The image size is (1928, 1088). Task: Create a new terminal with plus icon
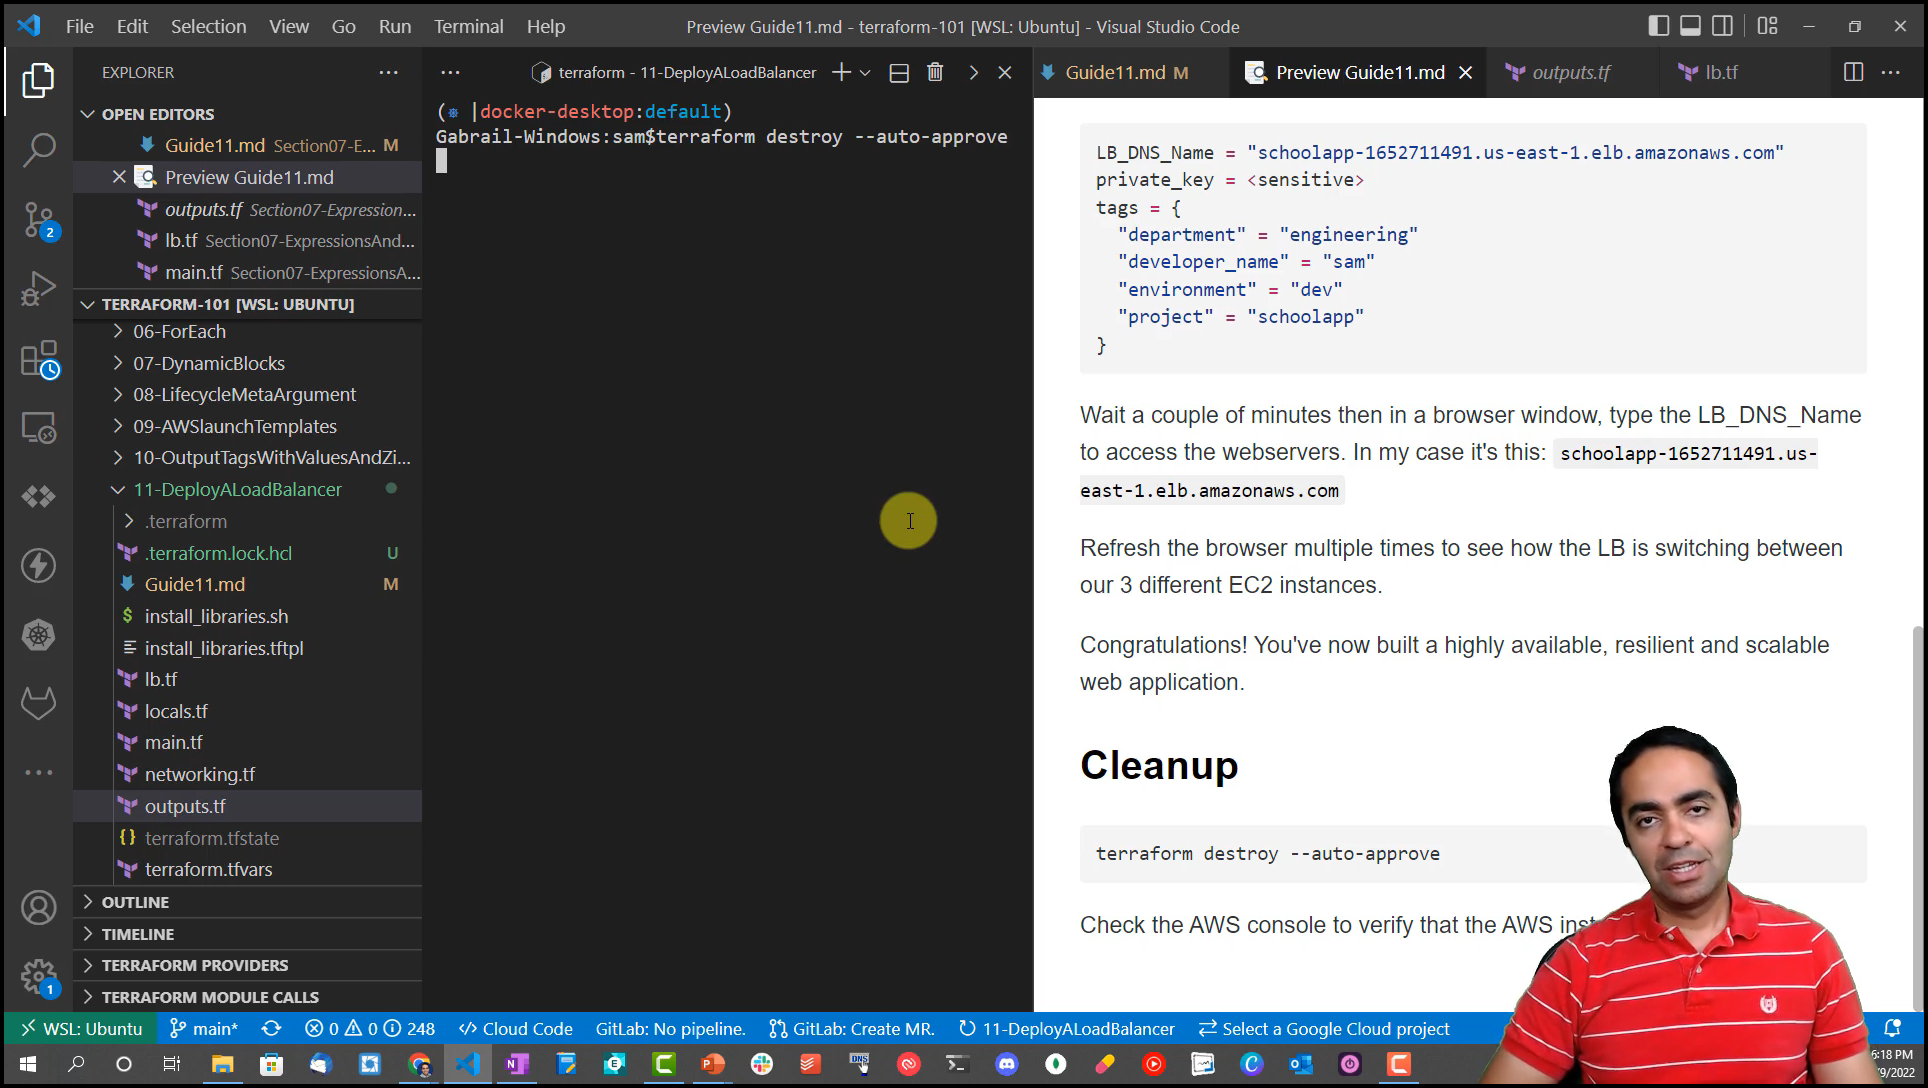pyautogui.click(x=841, y=72)
